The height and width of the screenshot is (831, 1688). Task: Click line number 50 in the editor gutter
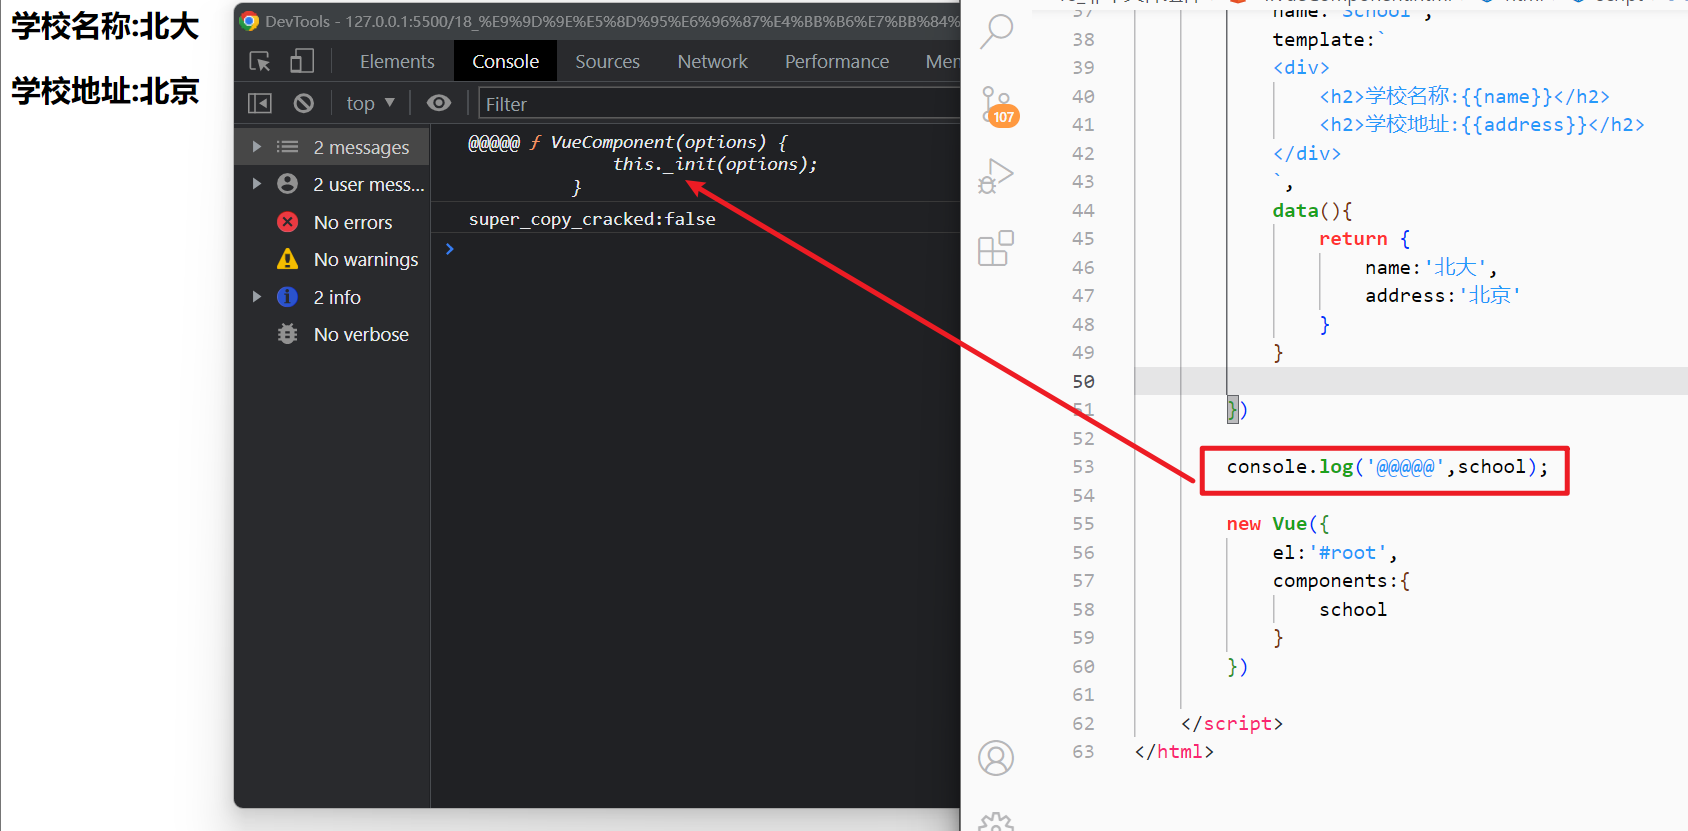1083,382
